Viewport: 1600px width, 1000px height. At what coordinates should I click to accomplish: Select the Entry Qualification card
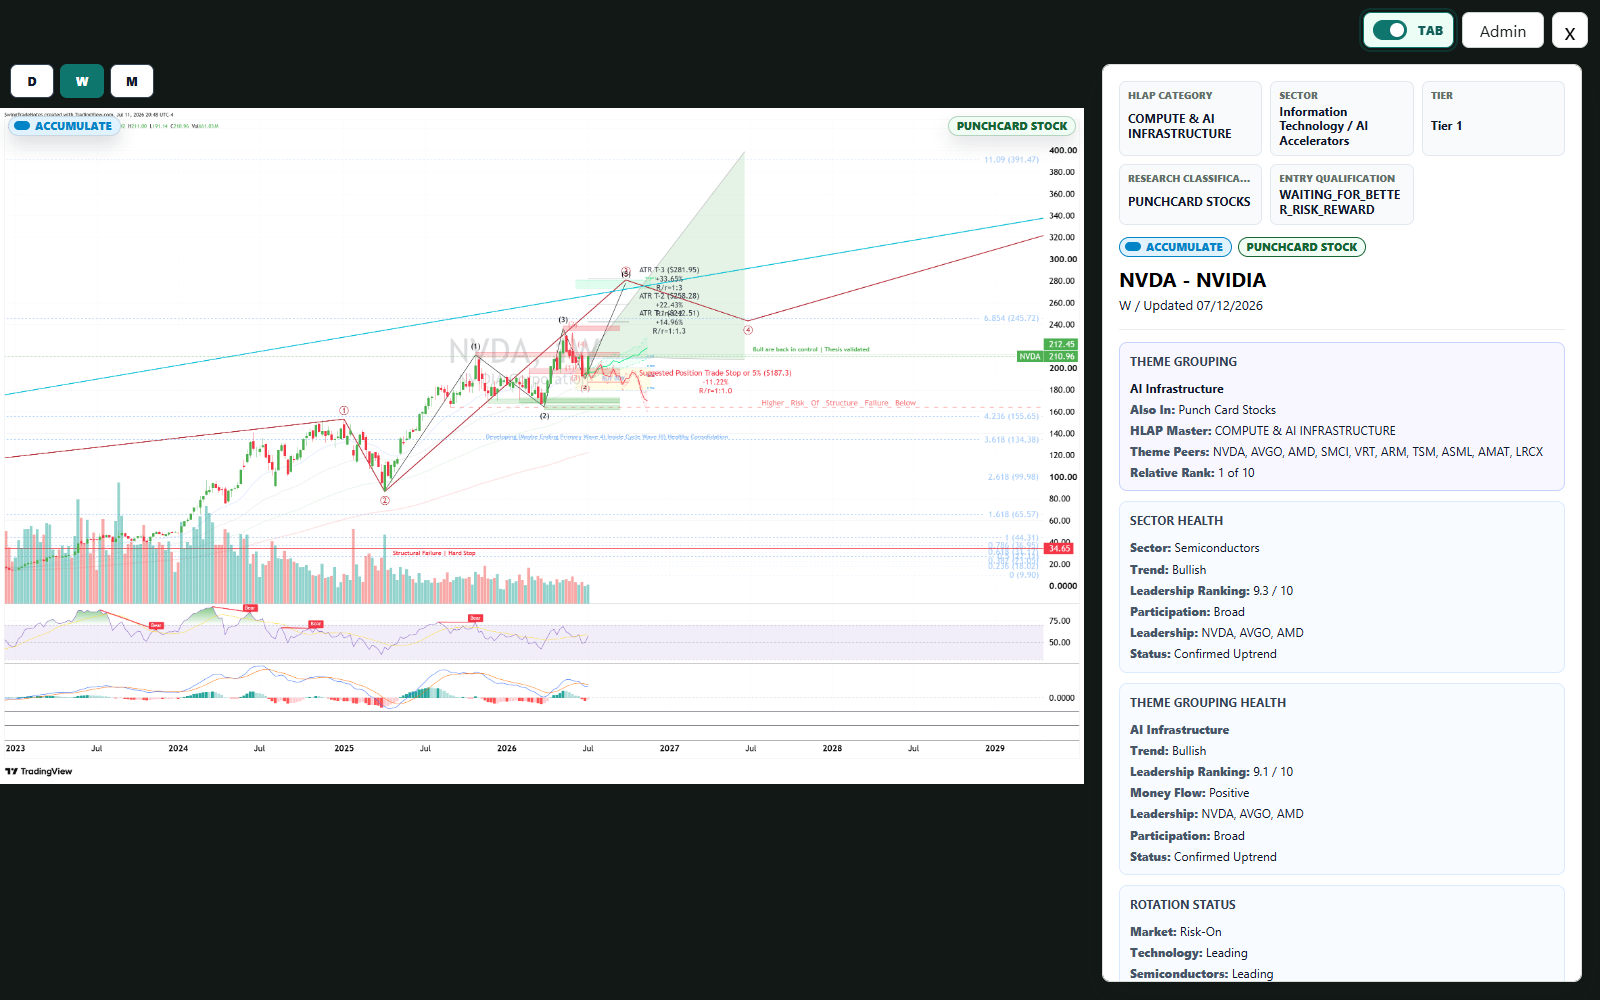tap(1341, 194)
